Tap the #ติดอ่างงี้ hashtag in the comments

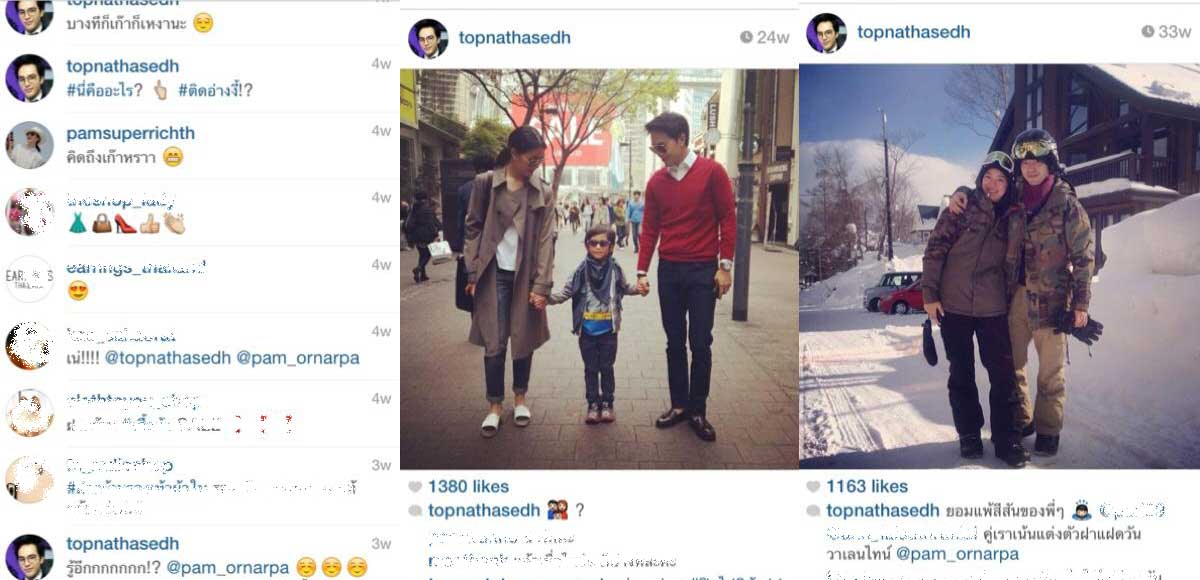[x=215, y=90]
